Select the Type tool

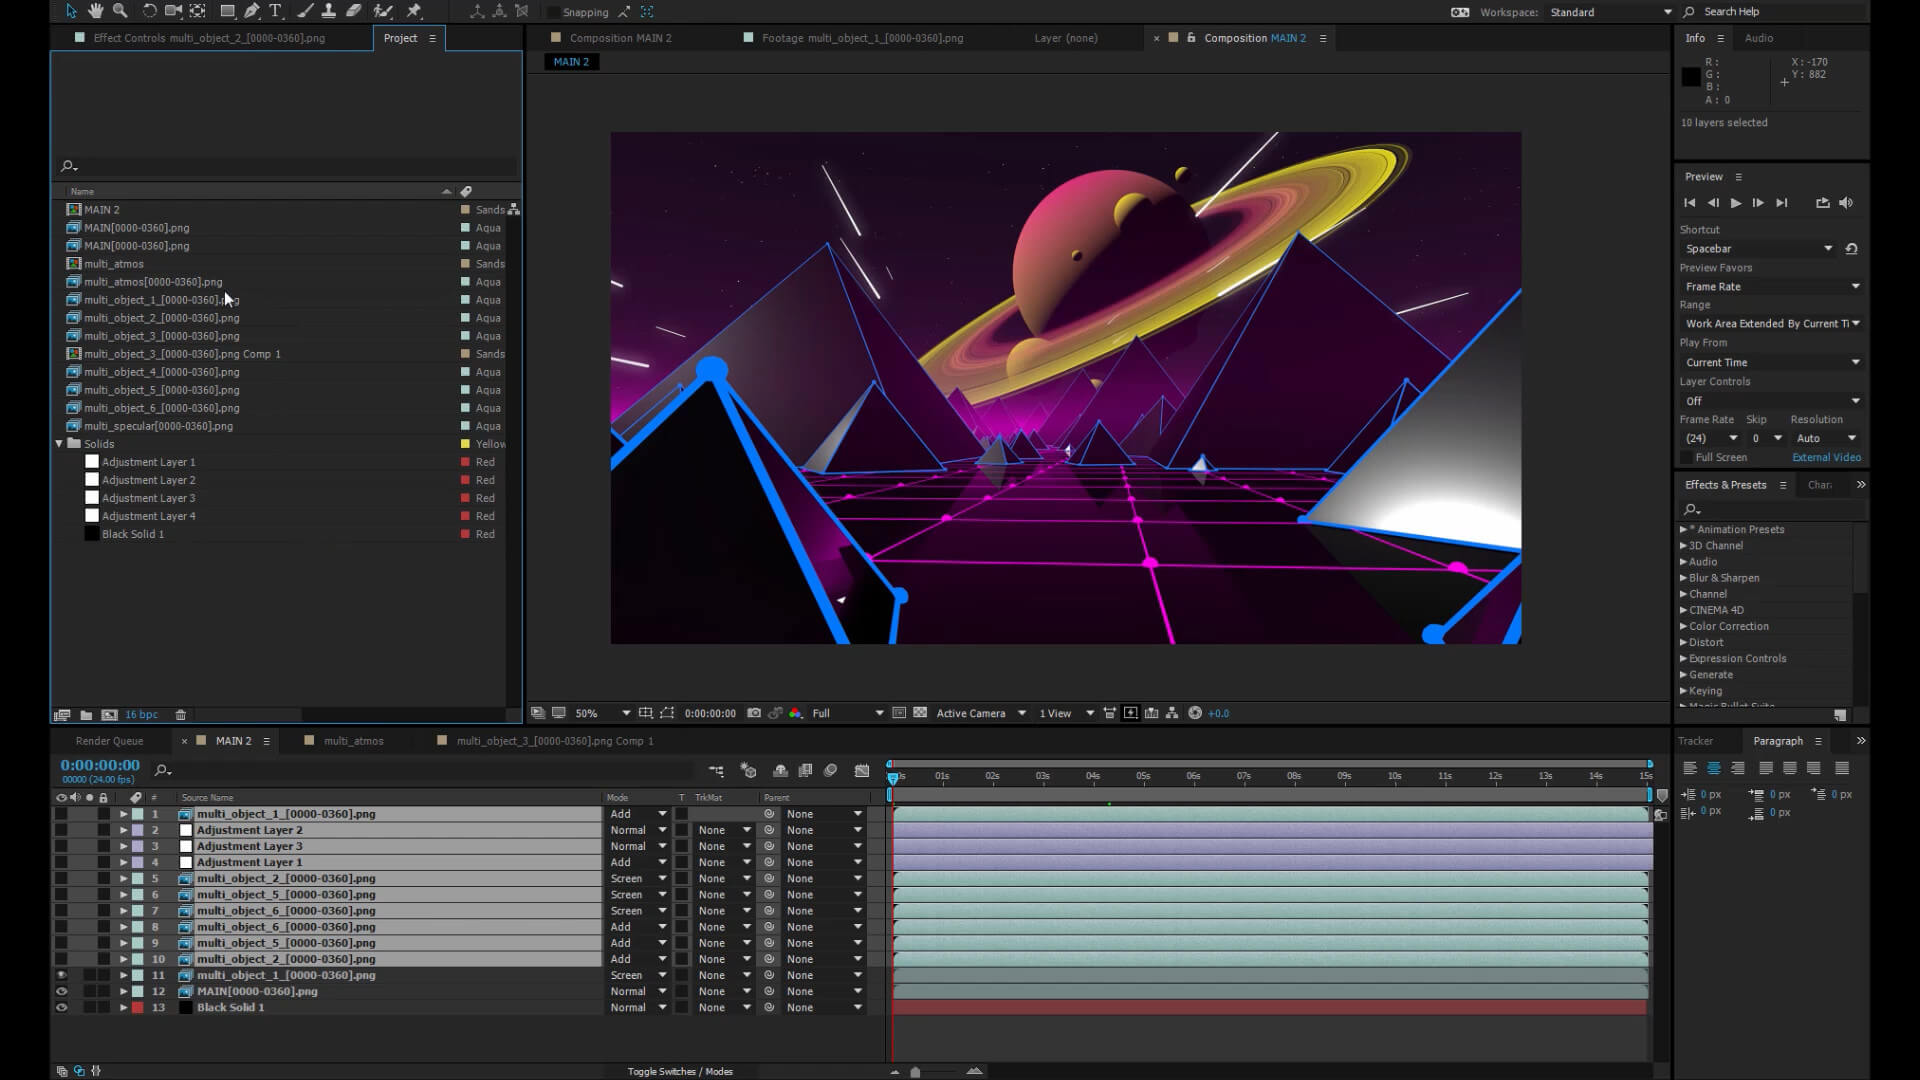pos(275,11)
